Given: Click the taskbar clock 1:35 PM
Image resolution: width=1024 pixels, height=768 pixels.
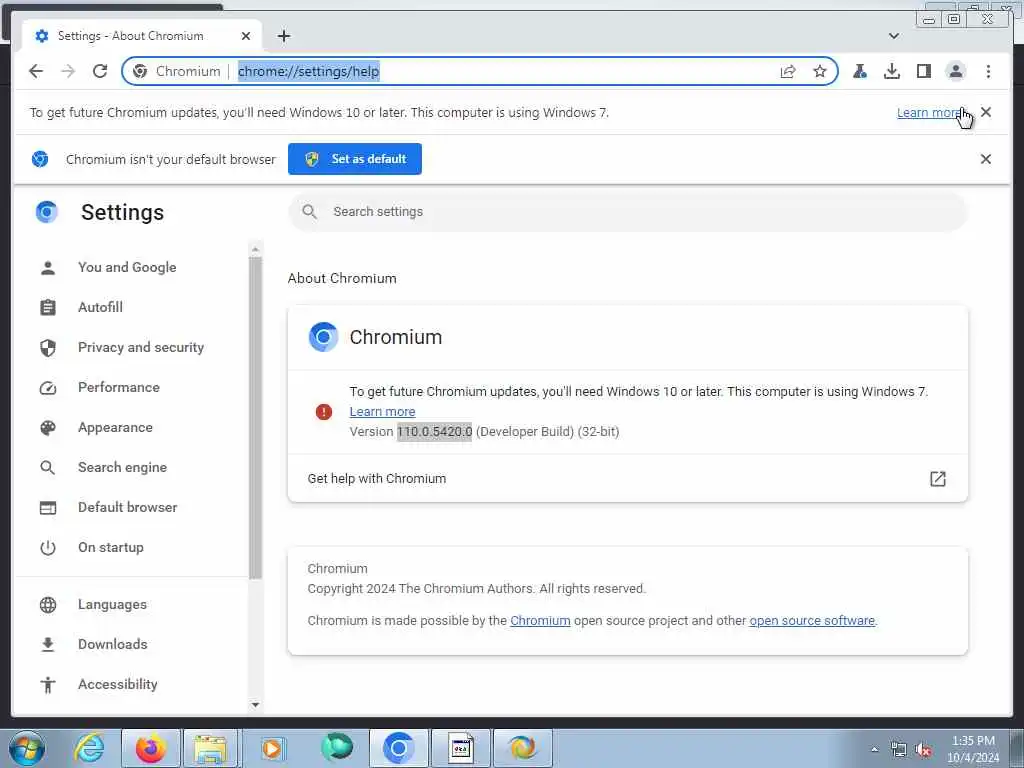Looking at the screenshot, I should click(x=973, y=749).
